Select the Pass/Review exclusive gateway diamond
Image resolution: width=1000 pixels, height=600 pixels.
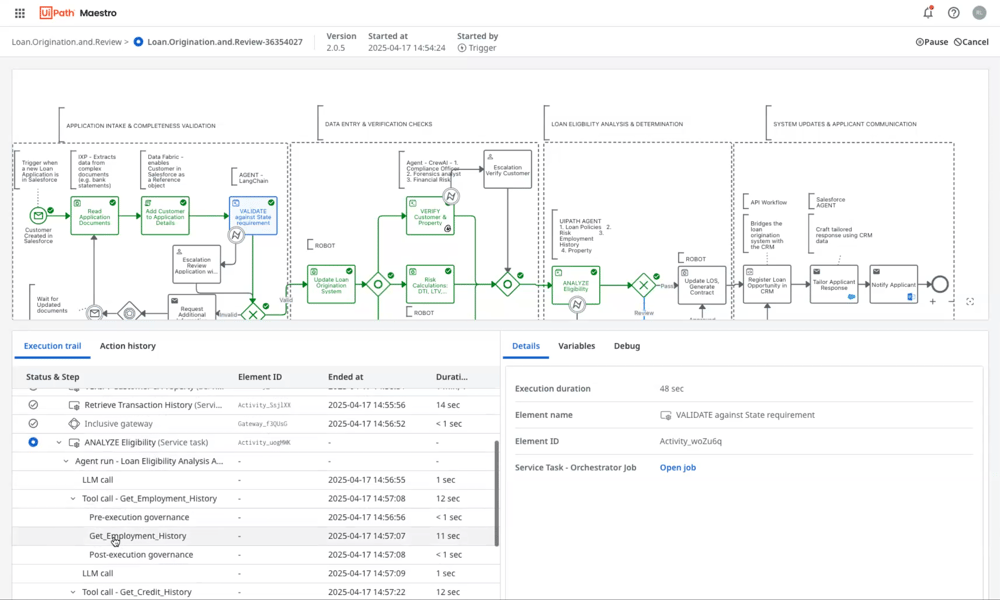[x=644, y=285]
